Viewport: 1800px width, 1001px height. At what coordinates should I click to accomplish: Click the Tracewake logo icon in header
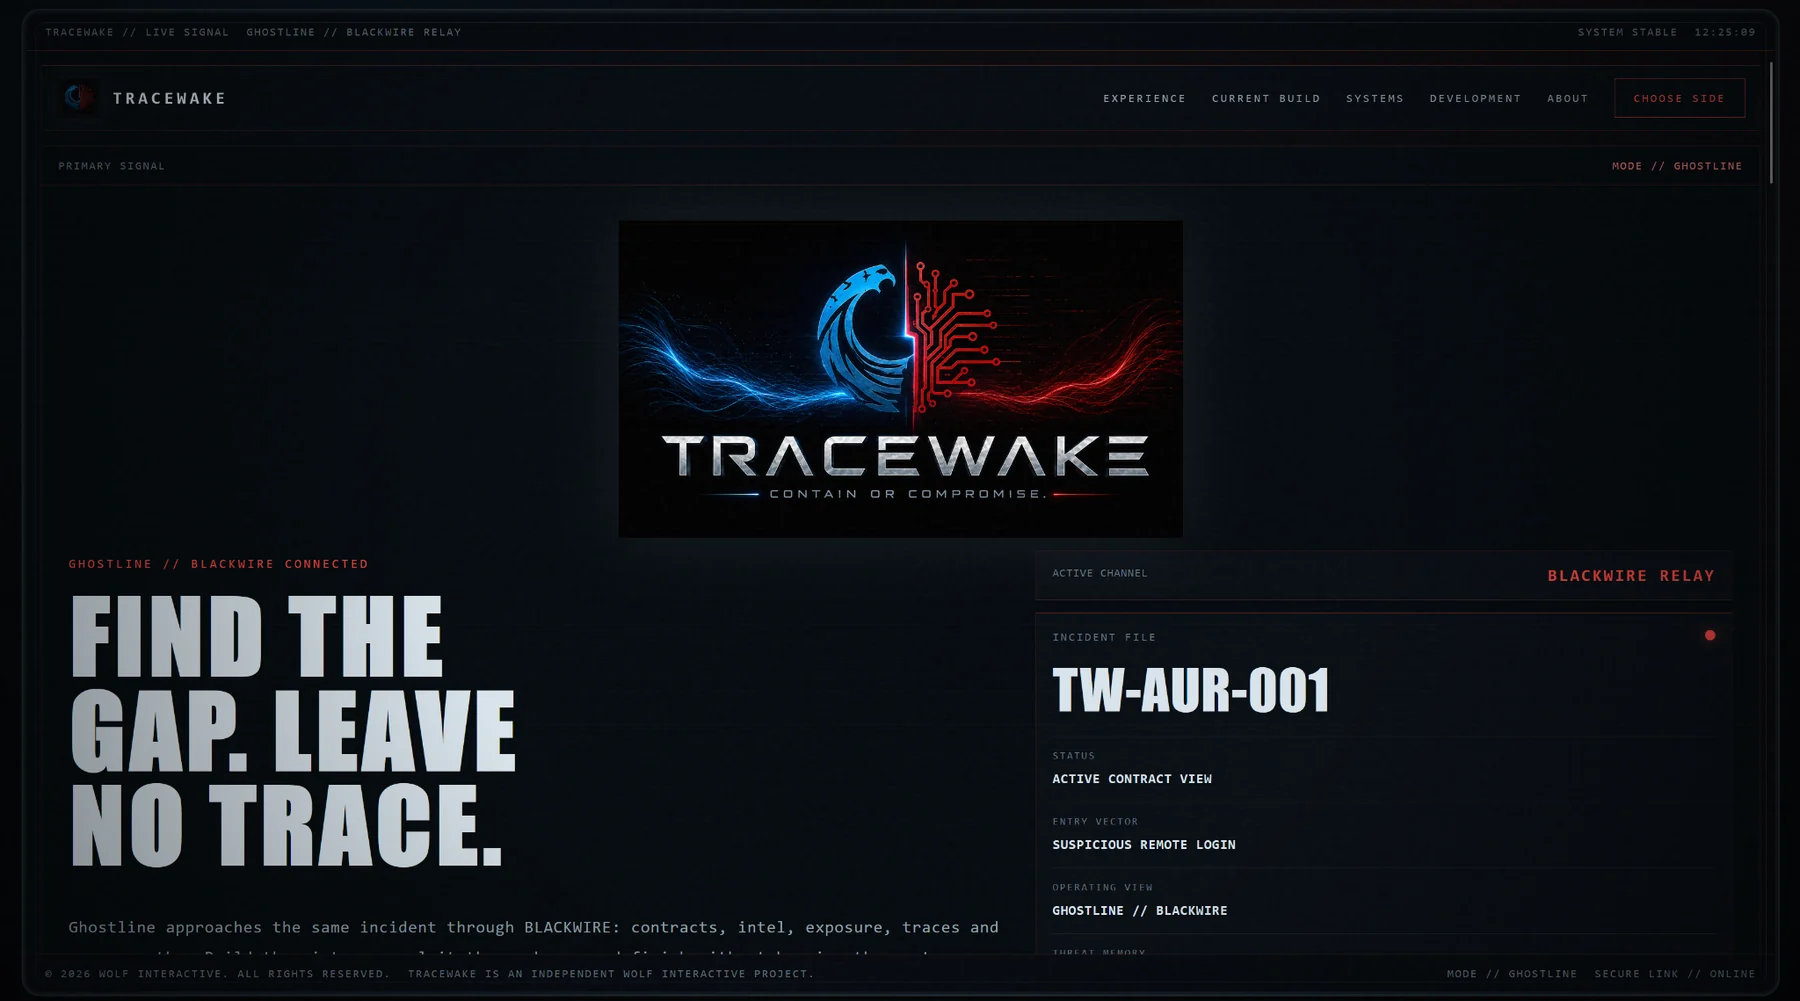click(x=79, y=98)
